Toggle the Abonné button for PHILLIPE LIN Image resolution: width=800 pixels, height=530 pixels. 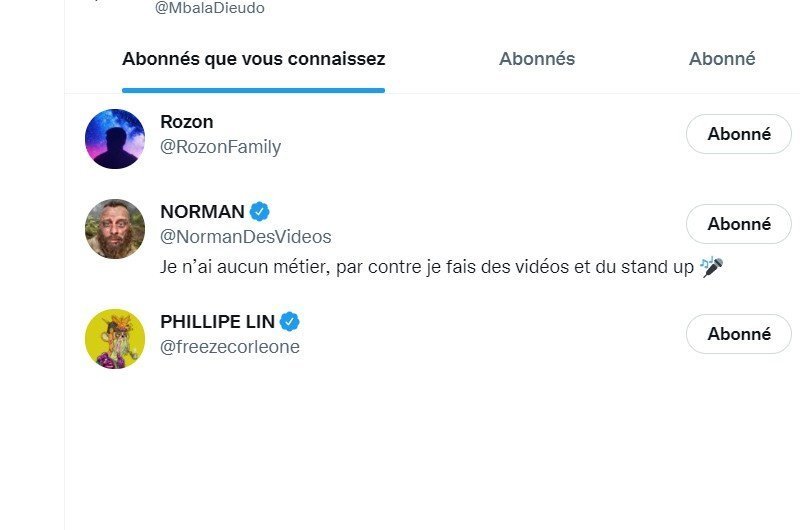click(x=738, y=334)
